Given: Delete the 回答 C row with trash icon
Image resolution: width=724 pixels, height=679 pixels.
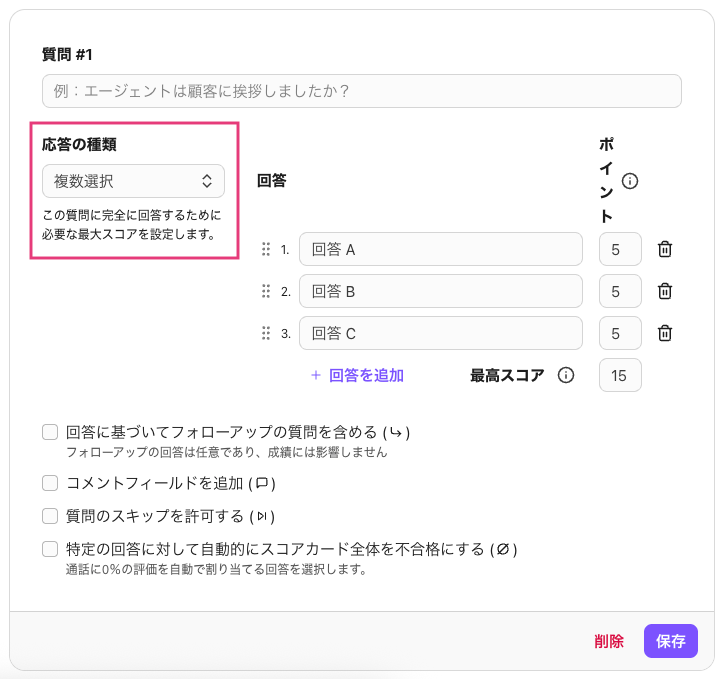Looking at the screenshot, I should [x=664, y=333].
